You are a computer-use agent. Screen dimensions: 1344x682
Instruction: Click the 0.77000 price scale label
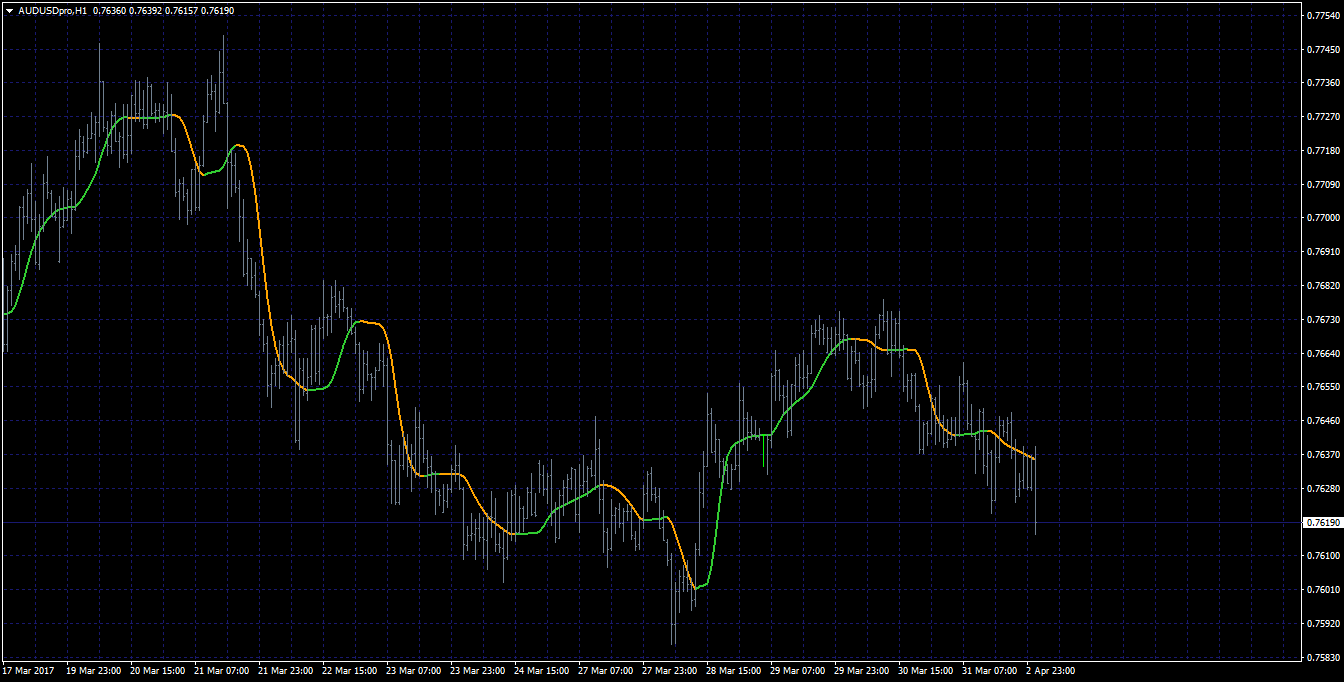click(1323, 218)
